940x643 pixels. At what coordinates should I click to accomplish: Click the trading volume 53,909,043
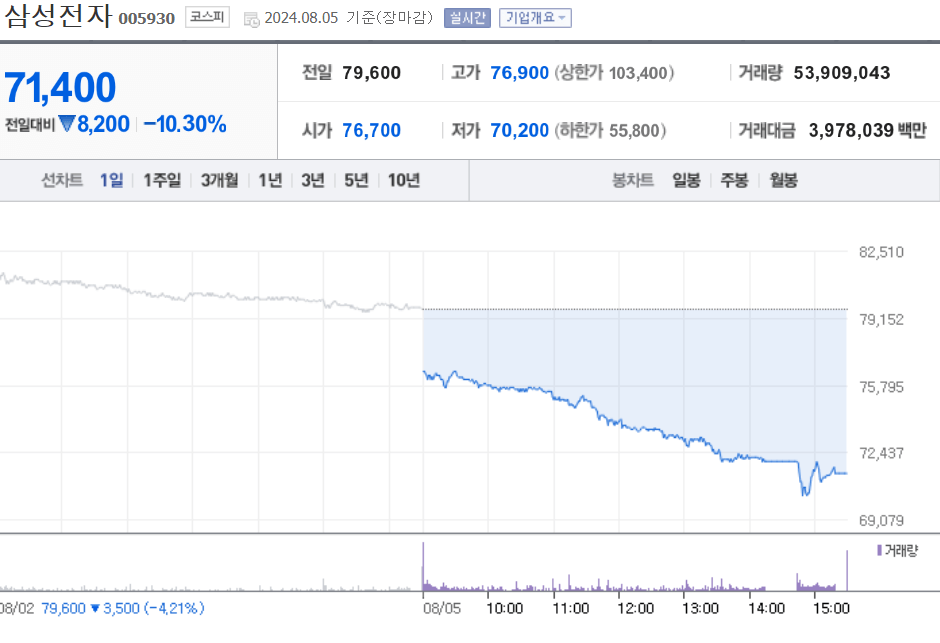coord(842,73)
